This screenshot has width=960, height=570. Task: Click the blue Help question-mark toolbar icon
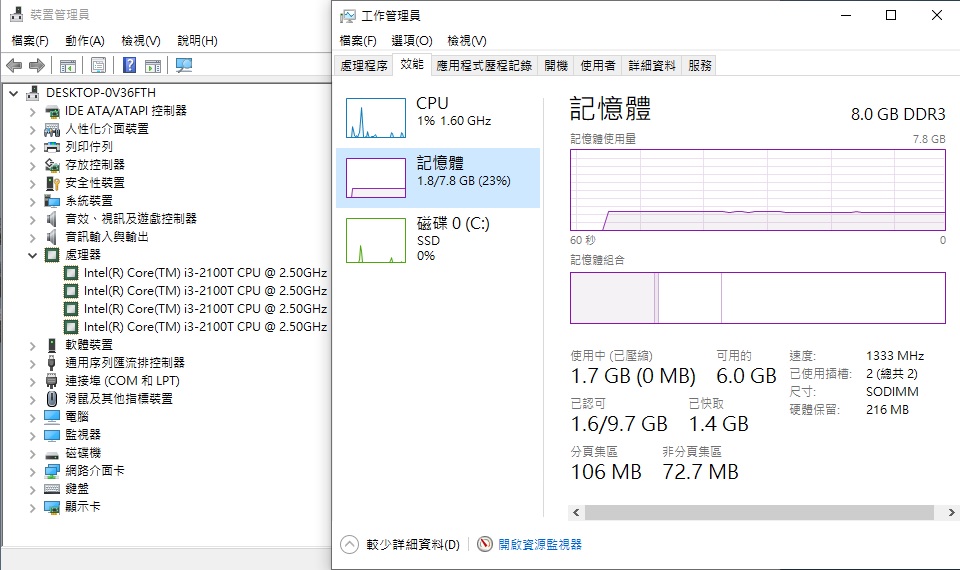tap(129, 65)
